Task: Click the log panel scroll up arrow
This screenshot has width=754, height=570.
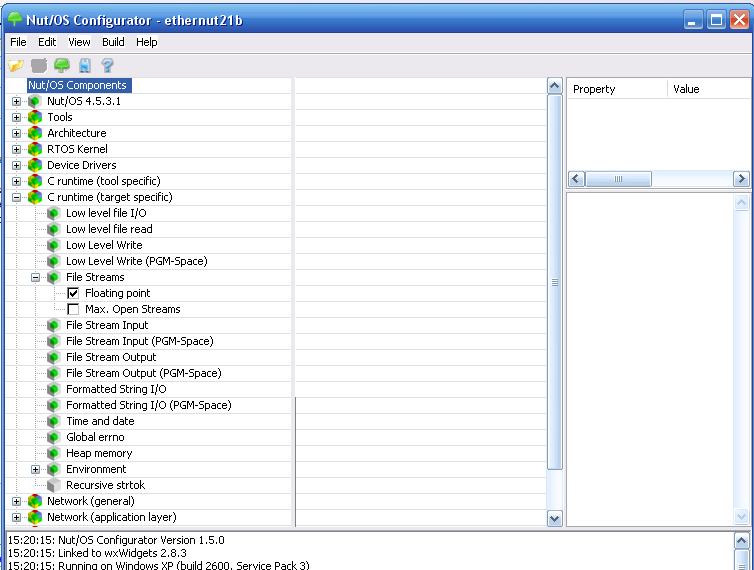Action: [x=741, y=541]
